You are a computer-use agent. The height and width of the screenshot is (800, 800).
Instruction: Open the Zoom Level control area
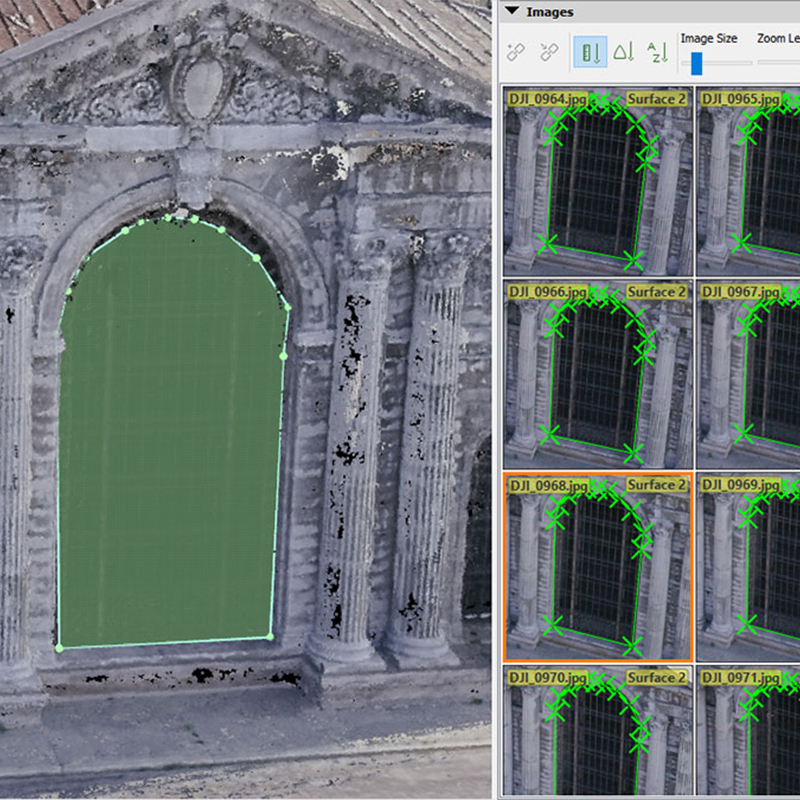point(778,38)
